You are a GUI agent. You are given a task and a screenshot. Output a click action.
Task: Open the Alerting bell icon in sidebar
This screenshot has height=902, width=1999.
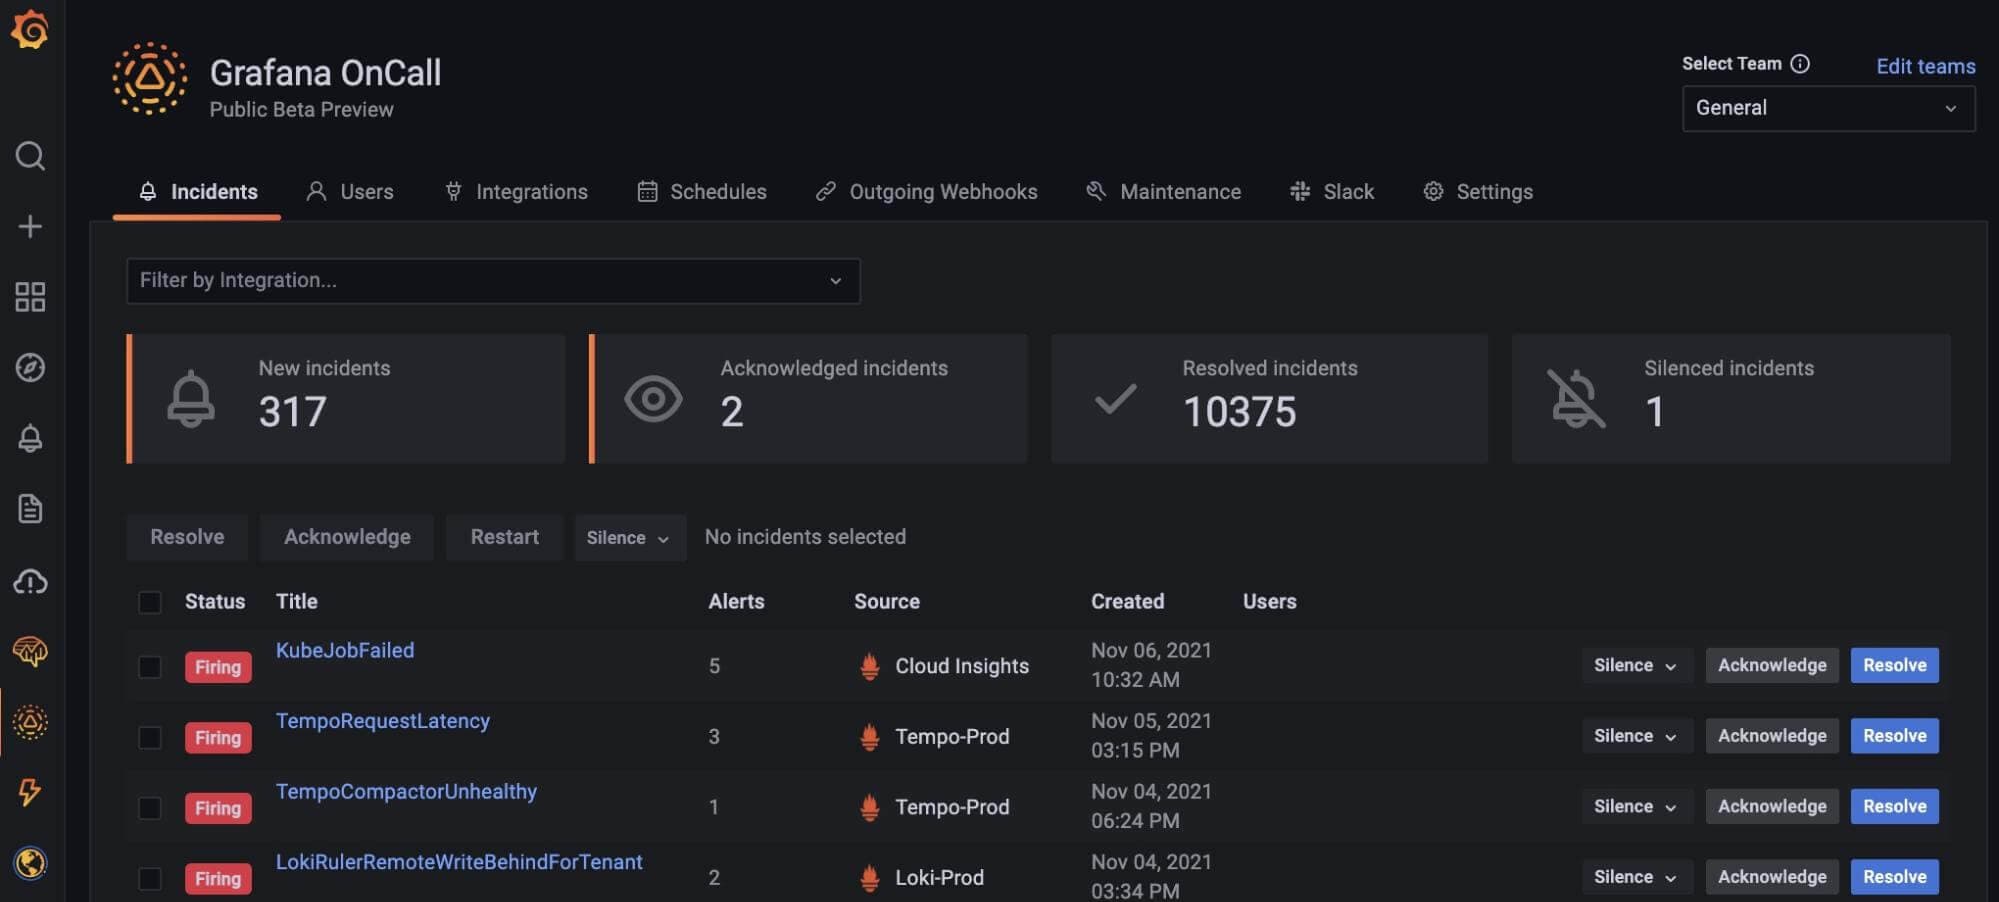(x=30, y=438)
